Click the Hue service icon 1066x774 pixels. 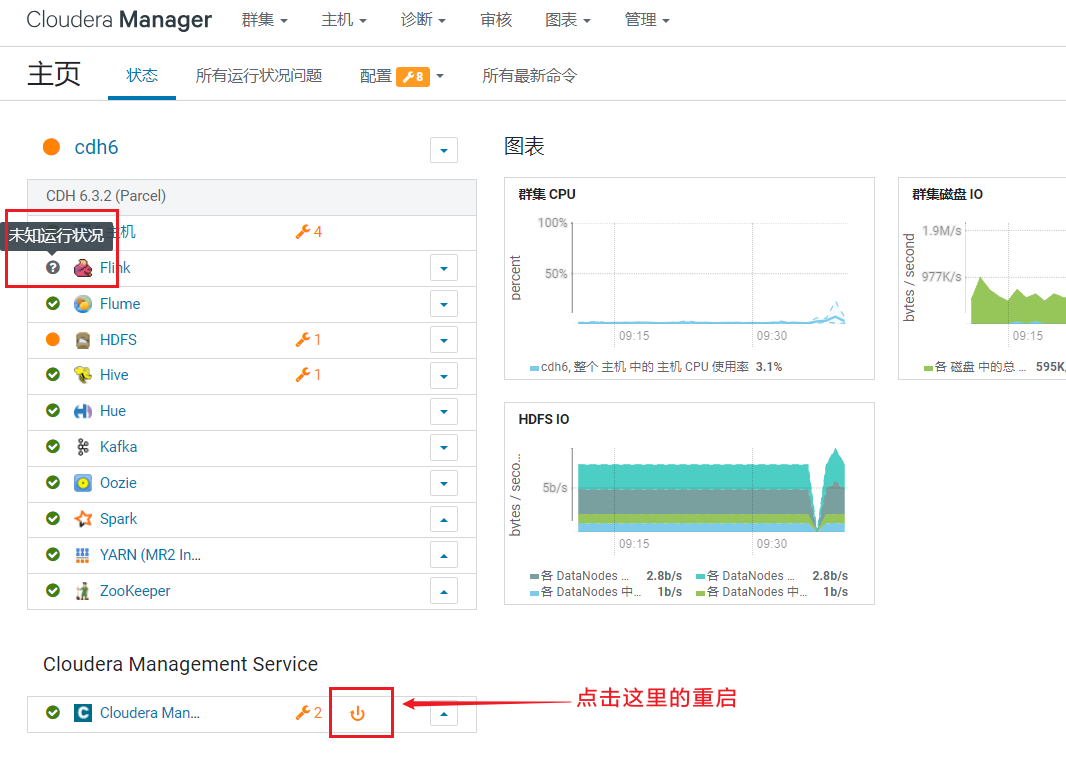click(x=83, y=411)
